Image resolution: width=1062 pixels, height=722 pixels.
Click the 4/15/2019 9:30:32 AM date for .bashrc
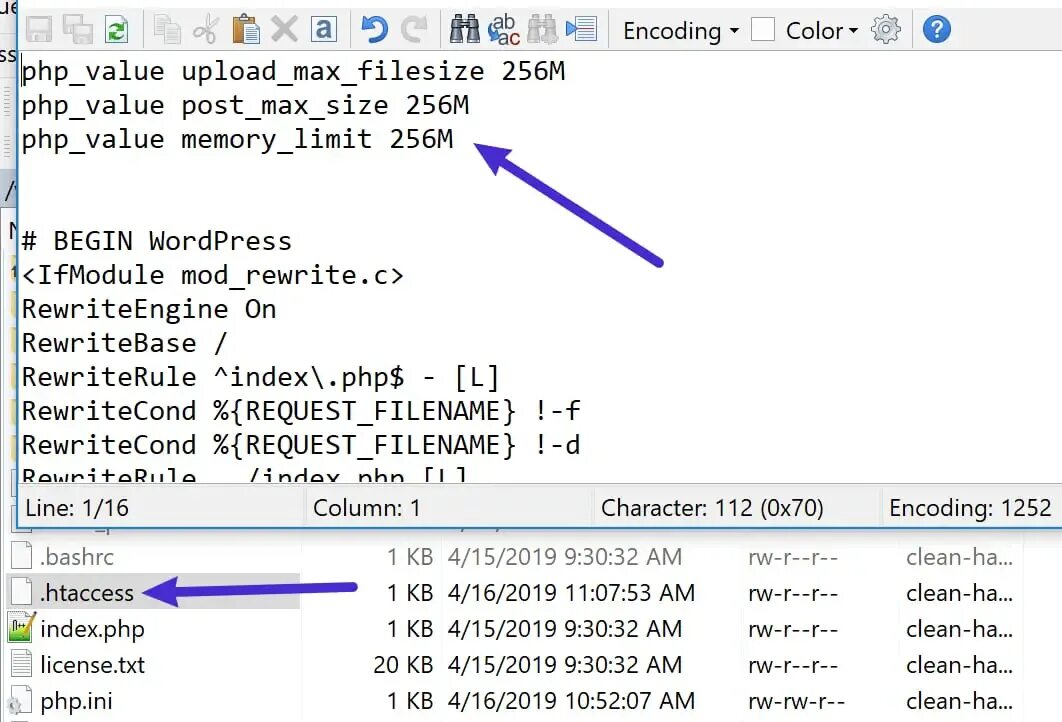pyautogui.click(x=564, y=557)
